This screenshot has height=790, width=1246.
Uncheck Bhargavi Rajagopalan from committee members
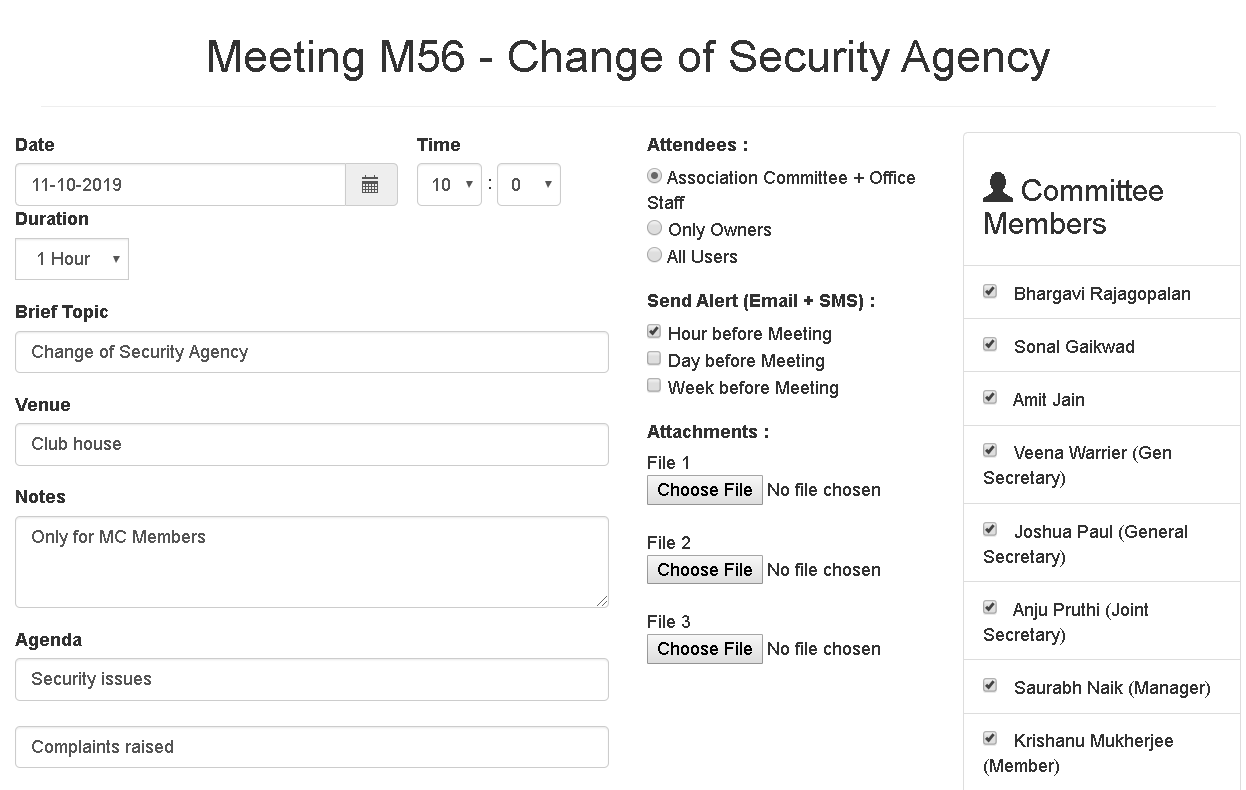click(989, 291)
